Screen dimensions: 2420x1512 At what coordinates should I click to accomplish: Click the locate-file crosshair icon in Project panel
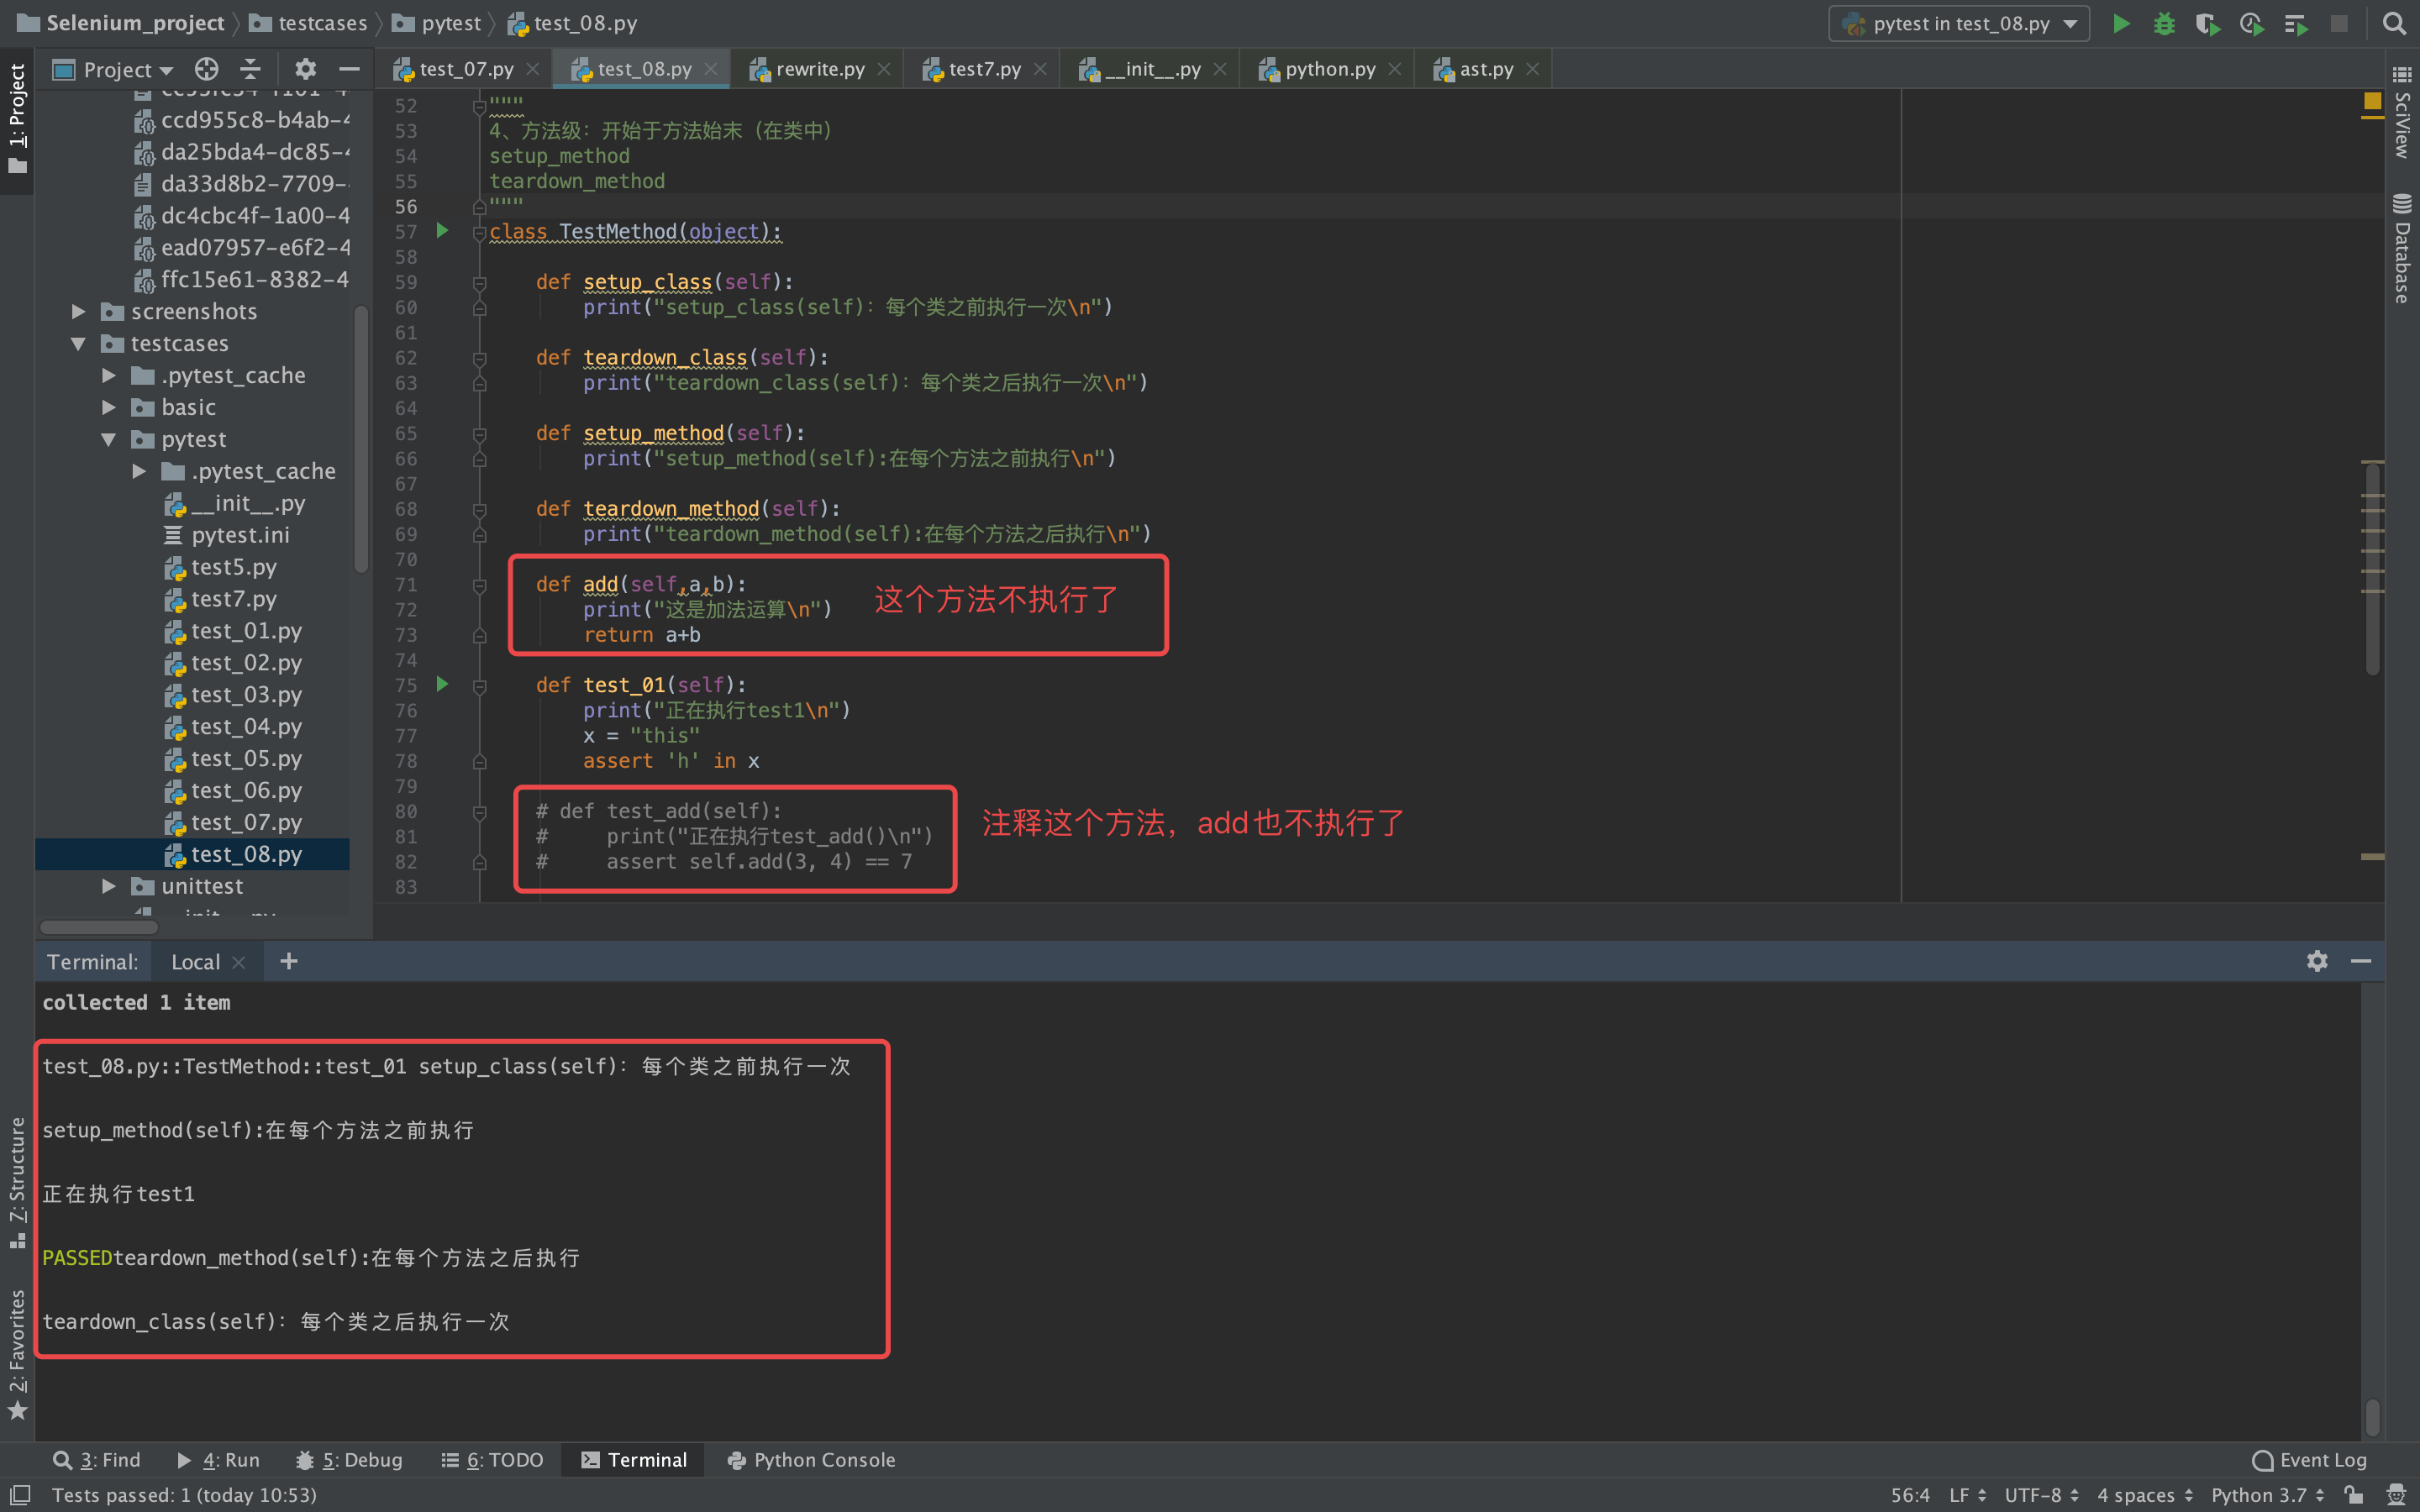pos(206,69)
